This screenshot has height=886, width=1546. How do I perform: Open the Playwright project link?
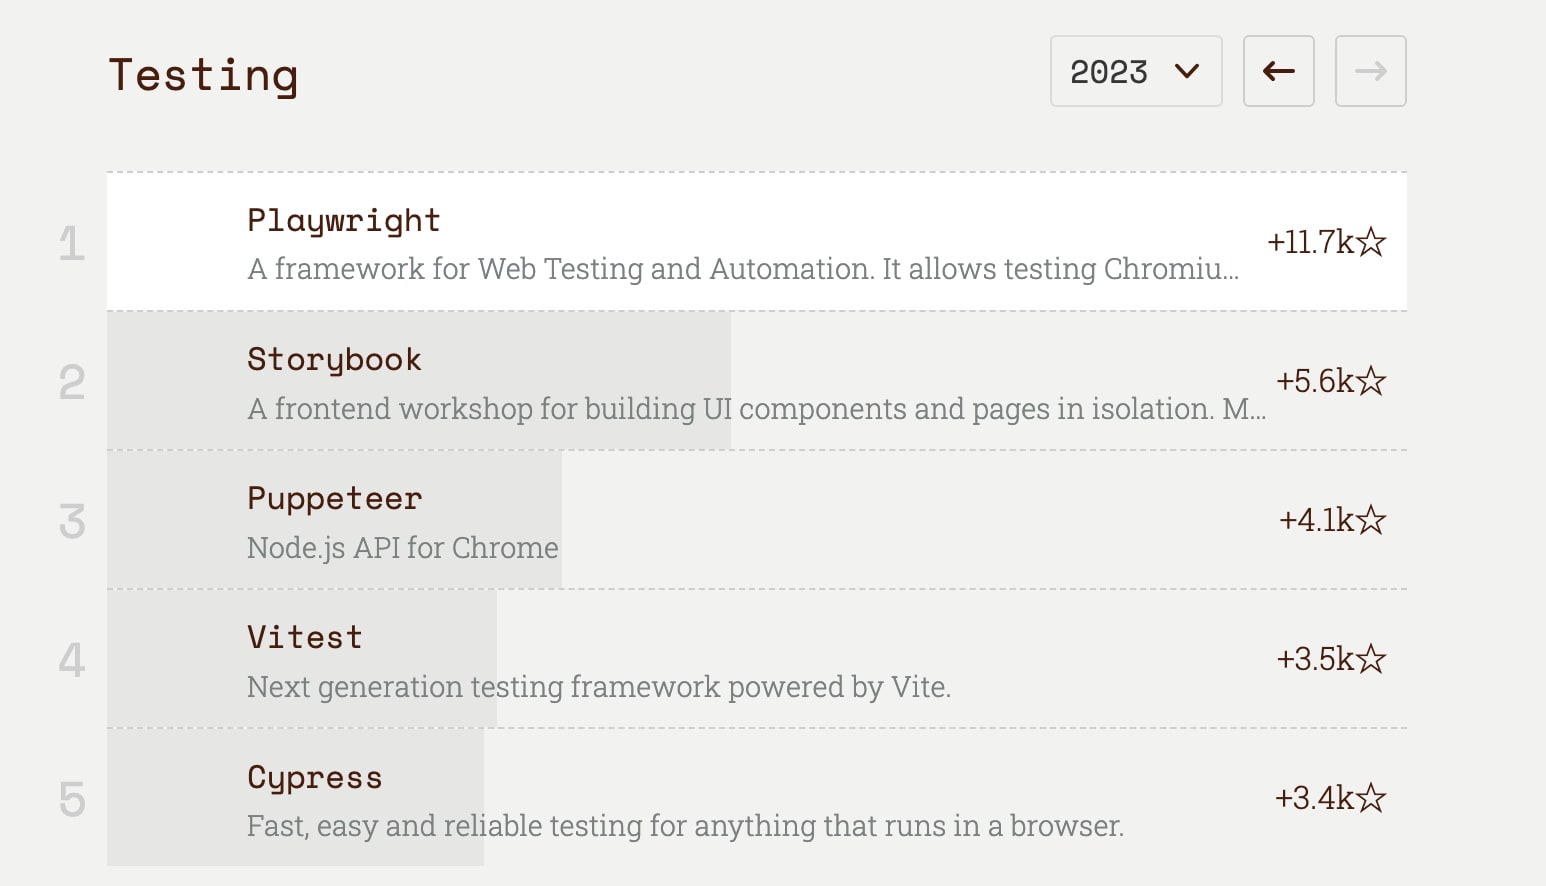[343, 220]
